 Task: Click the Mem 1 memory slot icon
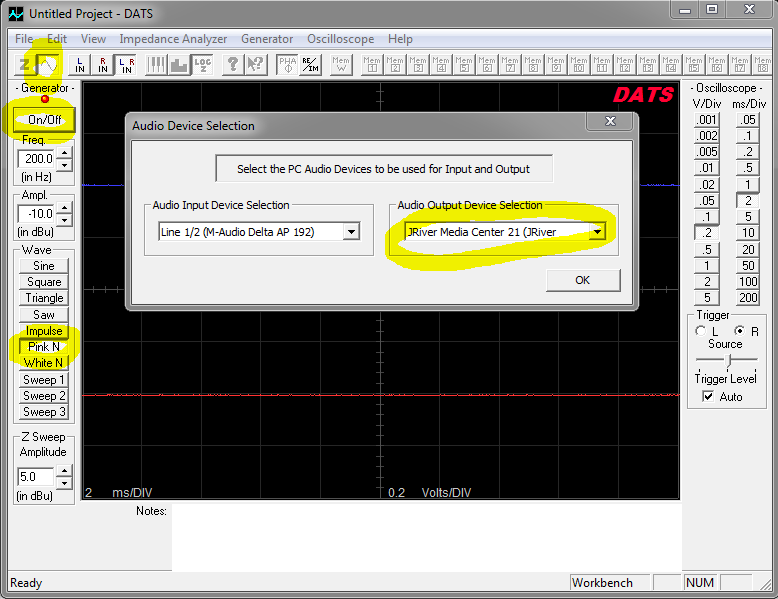tap(372, 65)
